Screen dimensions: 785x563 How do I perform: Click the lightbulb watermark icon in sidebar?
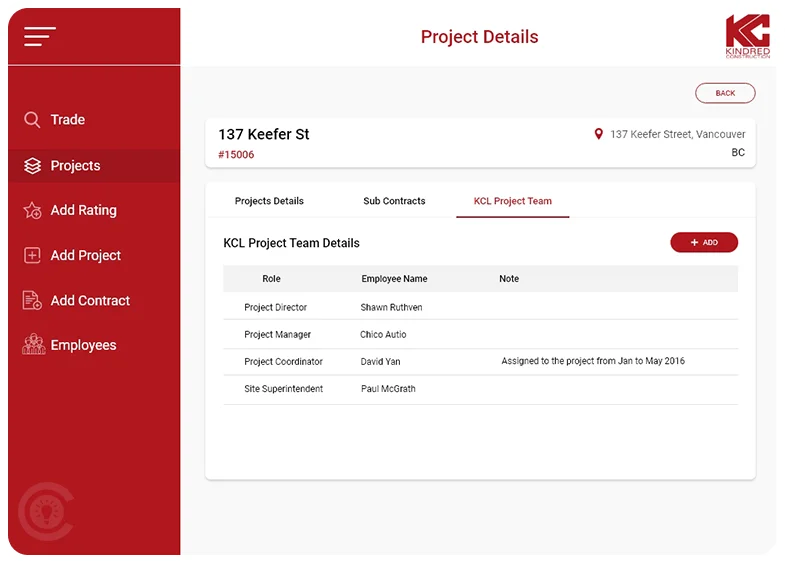click(46, 511)
